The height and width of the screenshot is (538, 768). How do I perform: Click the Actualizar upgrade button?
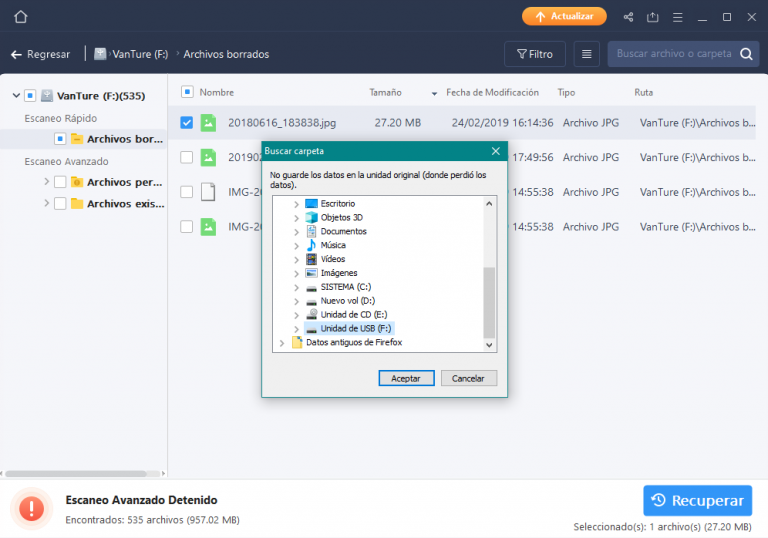pyautogui.click(x=564, y=16)
